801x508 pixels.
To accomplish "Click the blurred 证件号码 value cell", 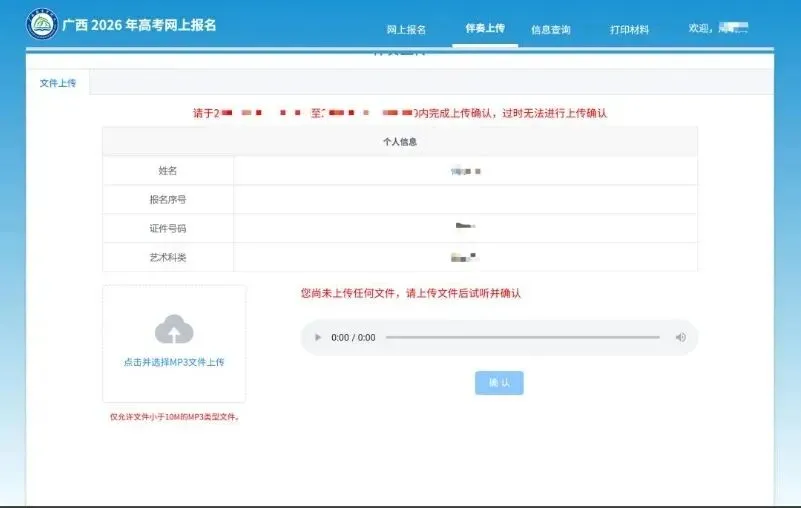I will [x=465, y=228].
